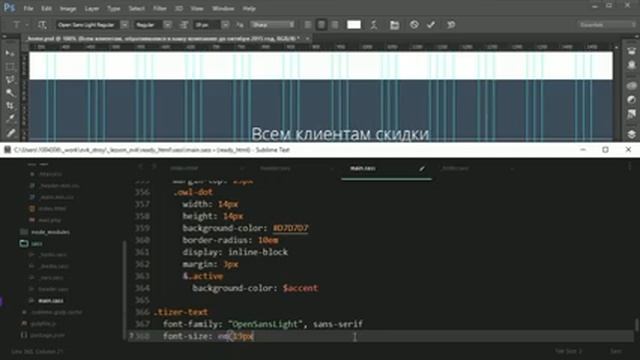Center align text button in options bar
This screenshot has height=360, width=640.
(322, 25)
